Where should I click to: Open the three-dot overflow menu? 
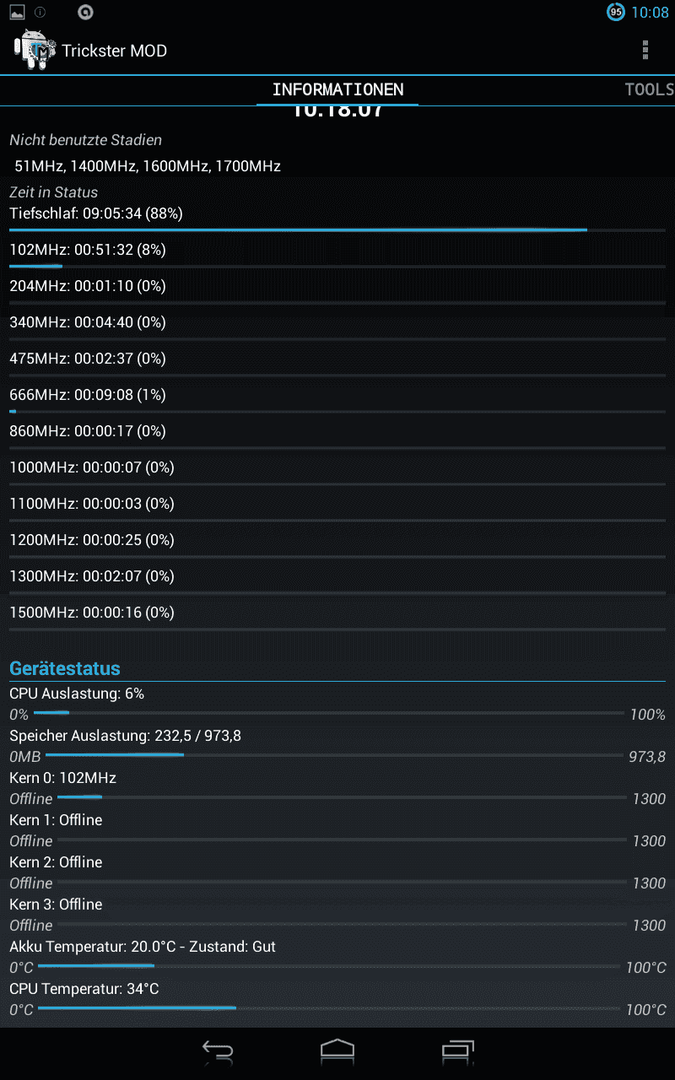pos(645,50)
